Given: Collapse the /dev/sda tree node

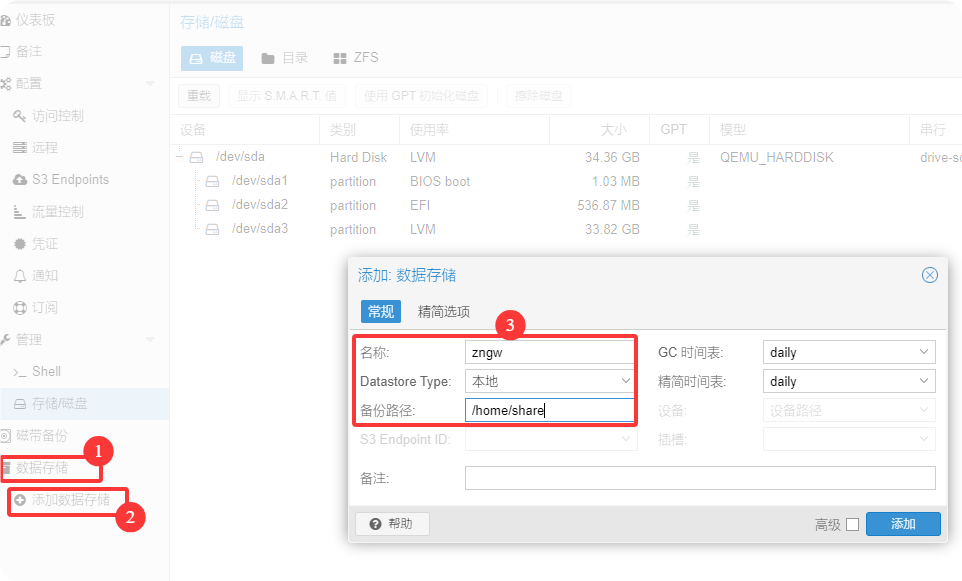Looking at the screenshot, I should 180,157.
